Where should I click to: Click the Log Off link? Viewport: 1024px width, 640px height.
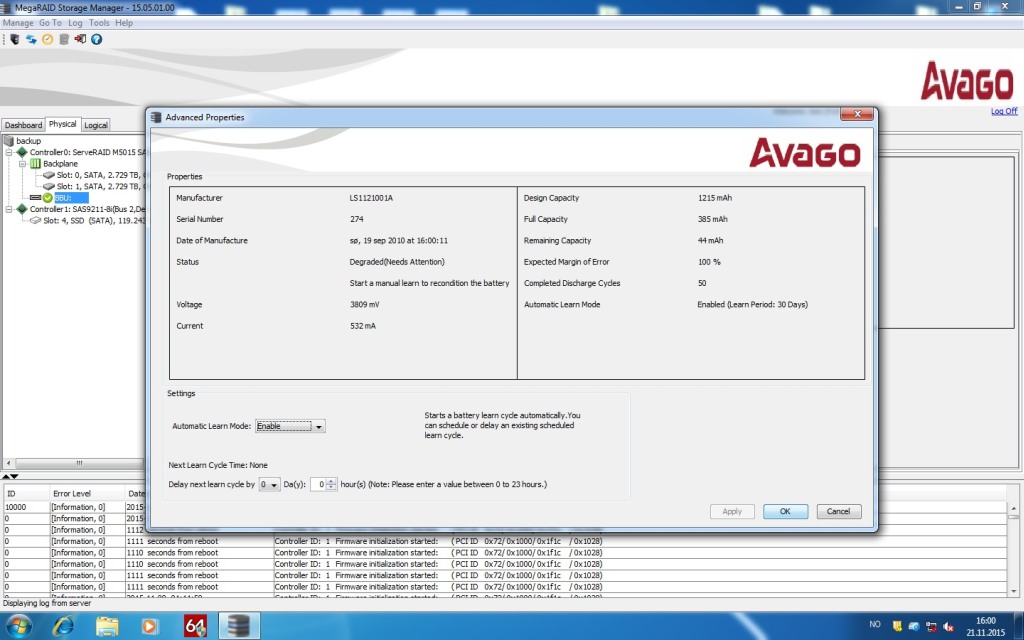[x=1004, y=111]
